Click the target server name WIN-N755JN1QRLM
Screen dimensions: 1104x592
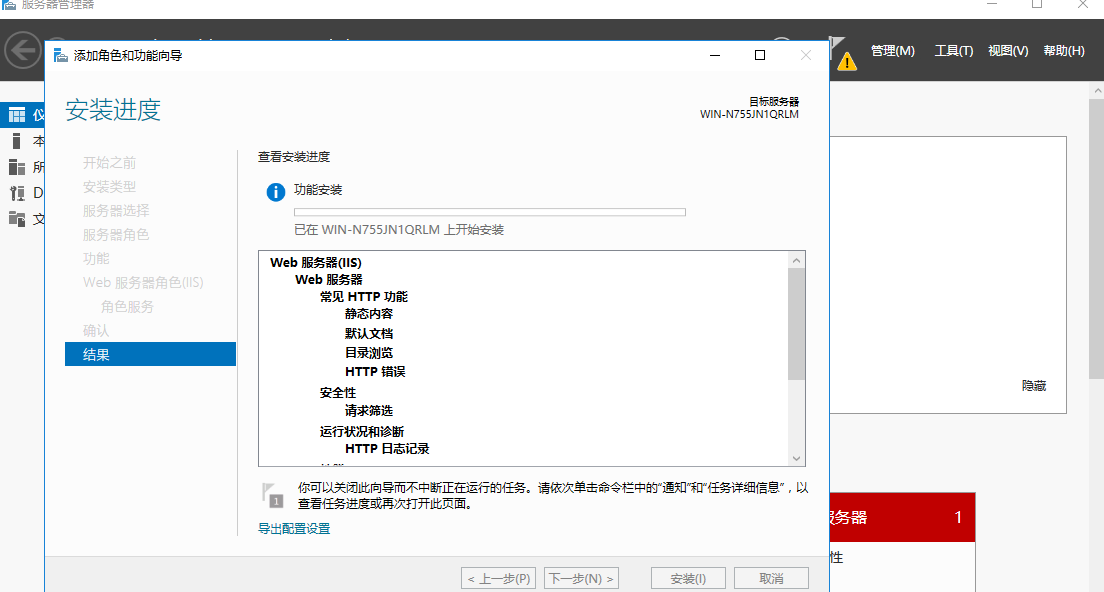(x=749, y=114)
